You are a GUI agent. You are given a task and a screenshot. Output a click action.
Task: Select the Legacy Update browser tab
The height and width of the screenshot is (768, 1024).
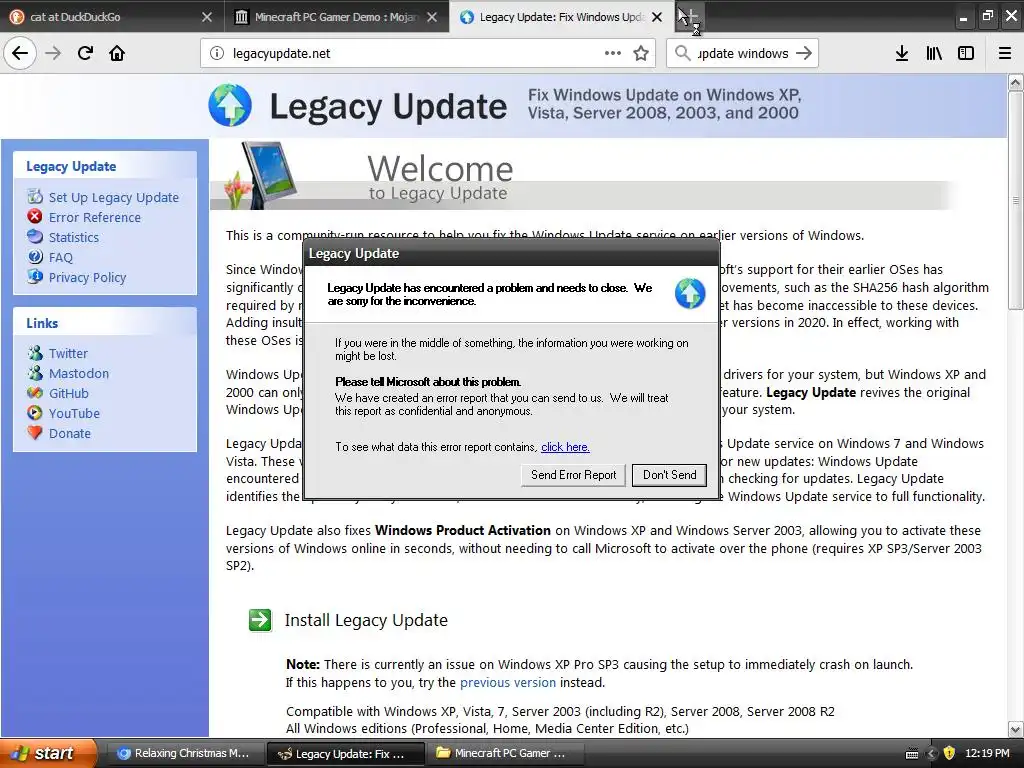pos(560,17)
